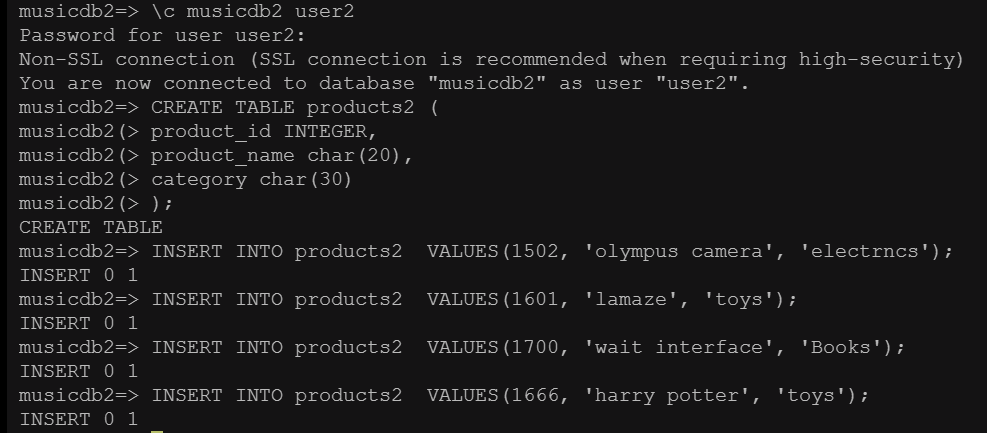This screenshot has width=987, height=433.
Task: Click the 'harry potter' product name
Action: (666, 396)
